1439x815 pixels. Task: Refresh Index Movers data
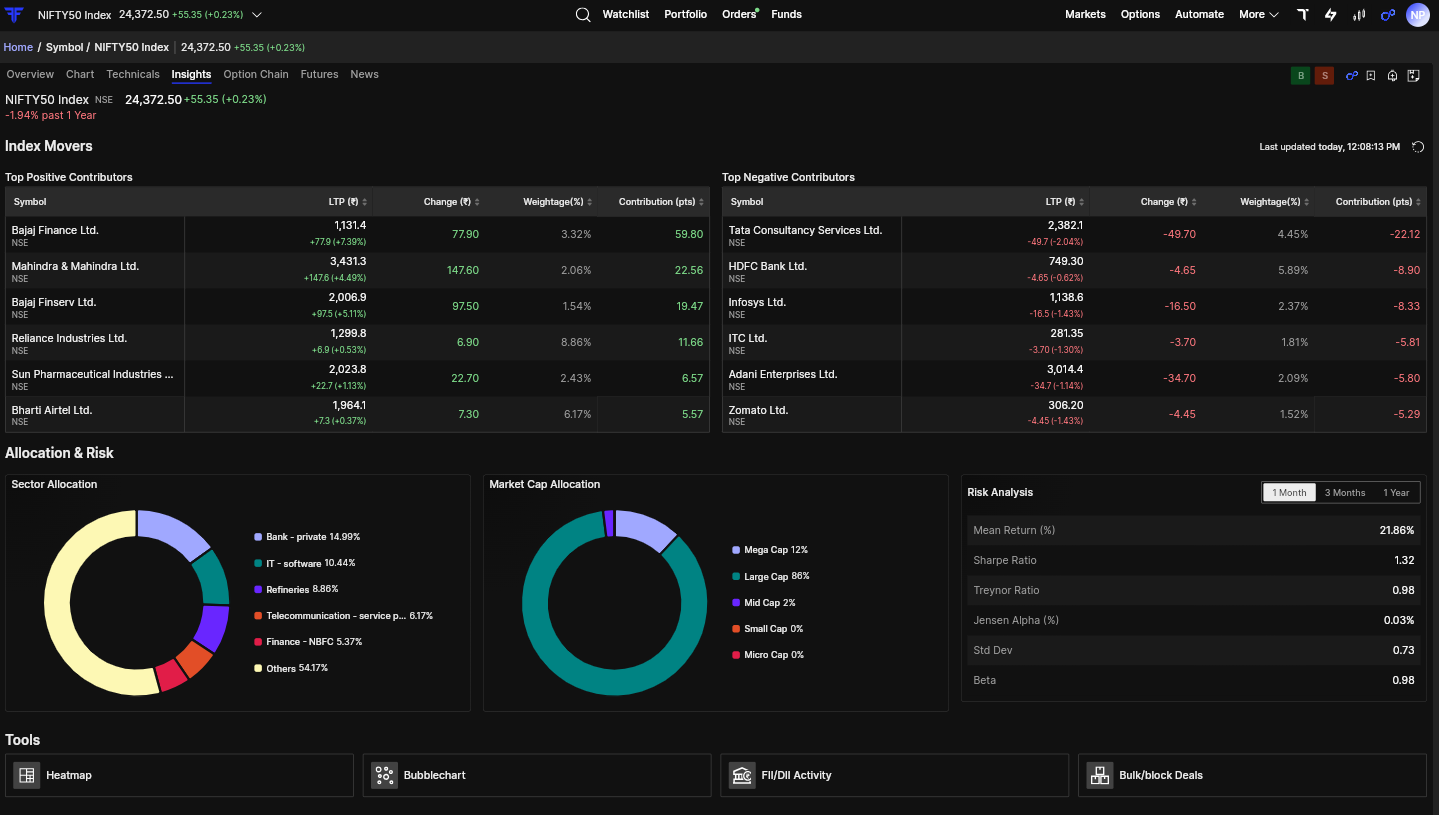tap(1418, 147)
